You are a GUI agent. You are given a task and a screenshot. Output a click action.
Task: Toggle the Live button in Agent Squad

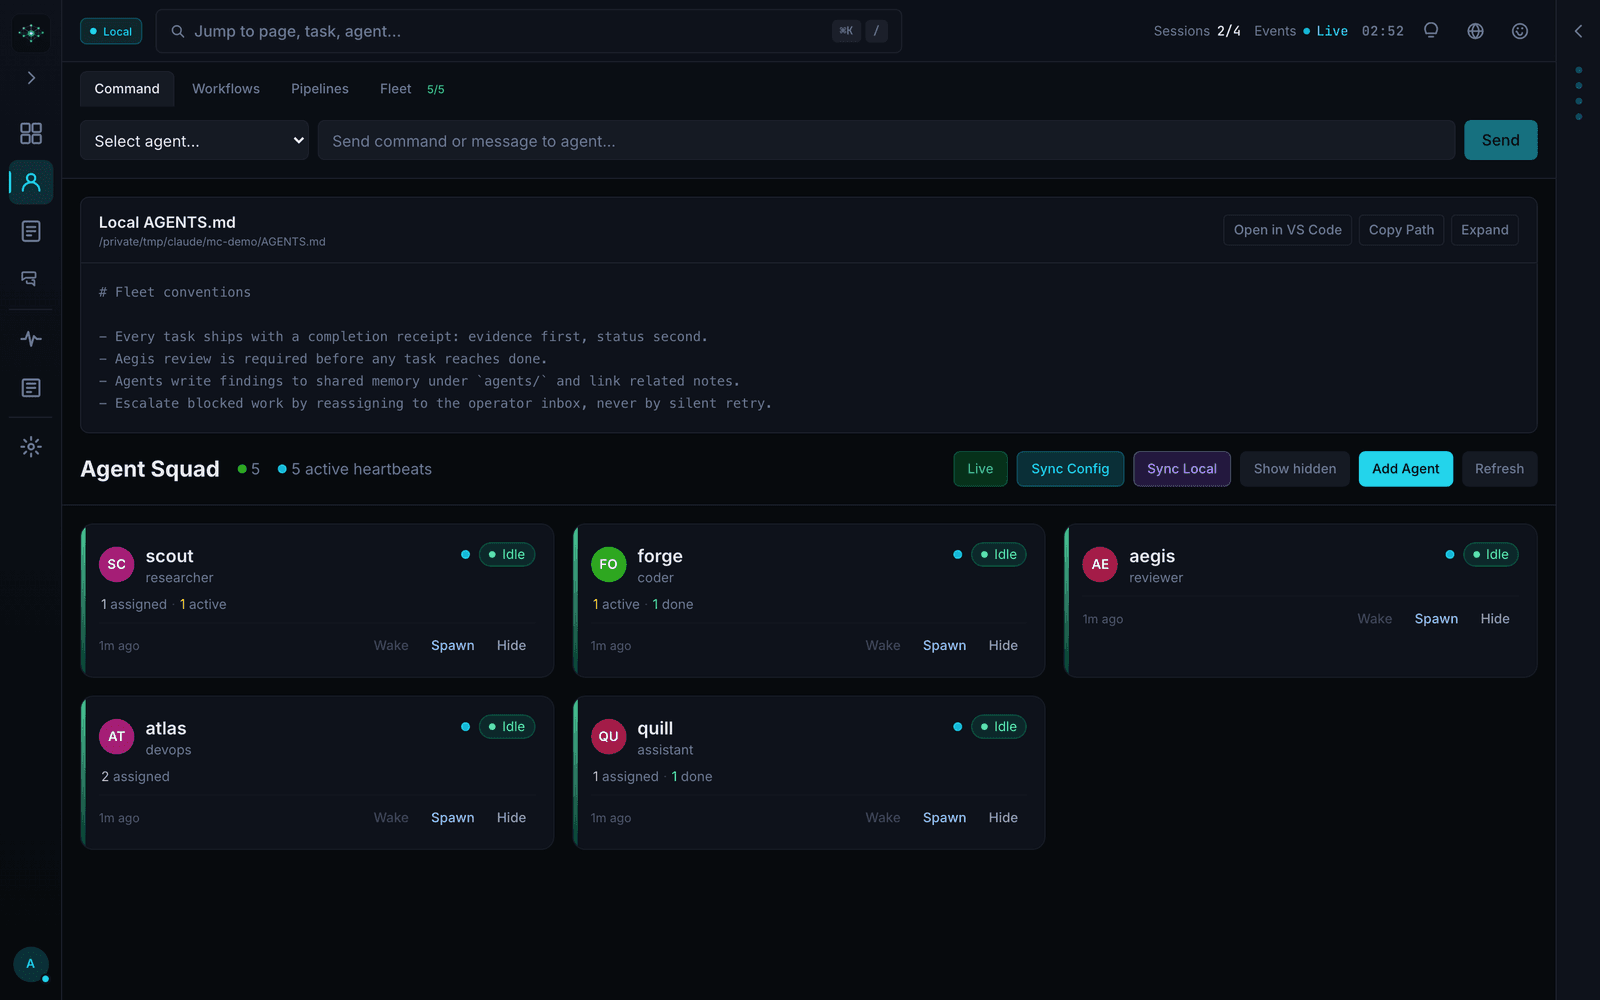pos(980,469)
